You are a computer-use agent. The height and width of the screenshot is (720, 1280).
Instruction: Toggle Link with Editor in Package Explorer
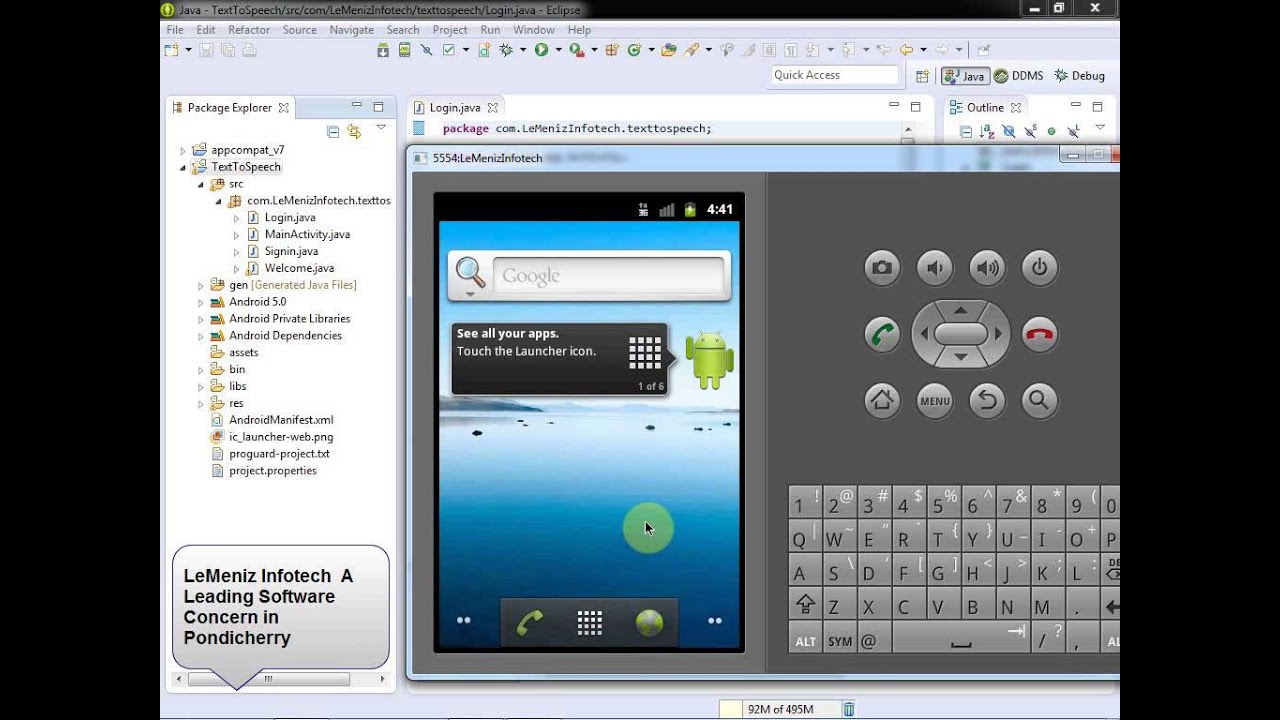pos(353,131)
